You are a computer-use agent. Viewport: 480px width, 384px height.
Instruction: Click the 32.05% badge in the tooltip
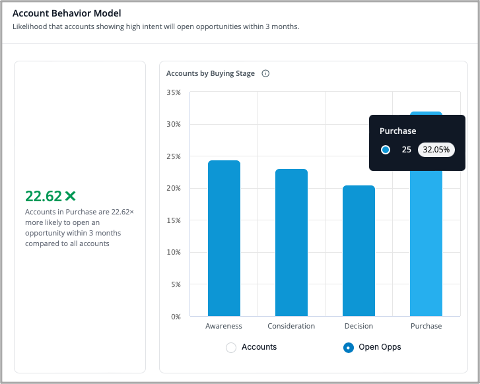[436, 150]
